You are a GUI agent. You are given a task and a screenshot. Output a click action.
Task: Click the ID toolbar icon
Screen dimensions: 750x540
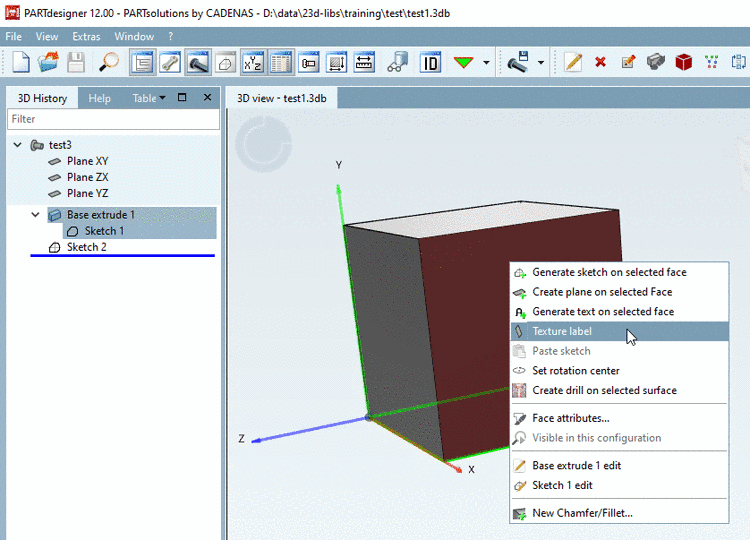pyautogui.click(x=430, y=62)
